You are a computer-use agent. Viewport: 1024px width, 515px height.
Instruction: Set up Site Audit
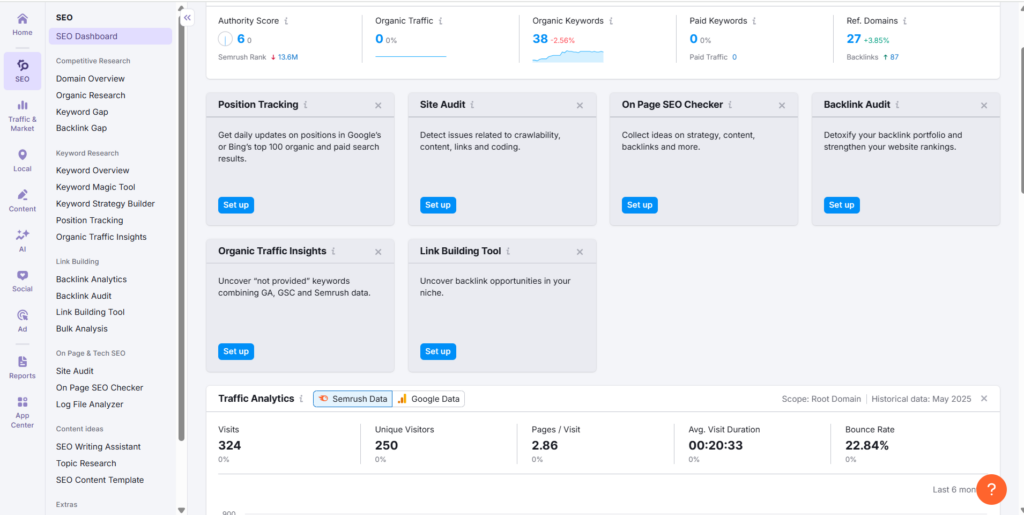[x=438, y=205]
